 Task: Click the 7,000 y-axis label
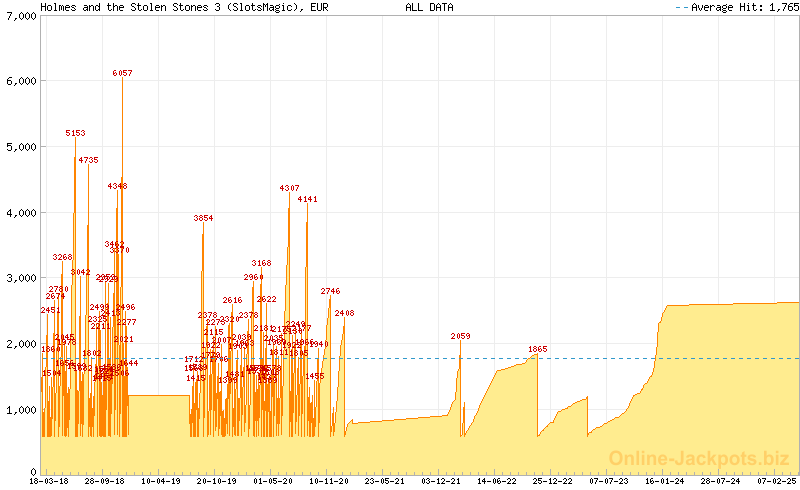(x=19, y=18)
